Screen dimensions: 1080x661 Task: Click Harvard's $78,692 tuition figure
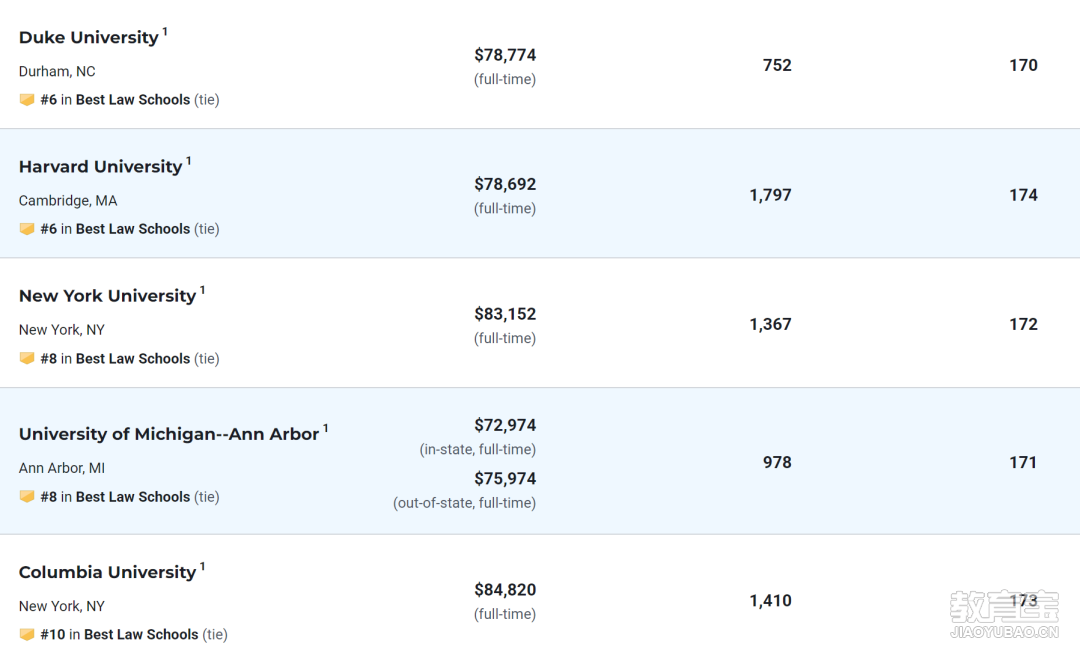505,185
